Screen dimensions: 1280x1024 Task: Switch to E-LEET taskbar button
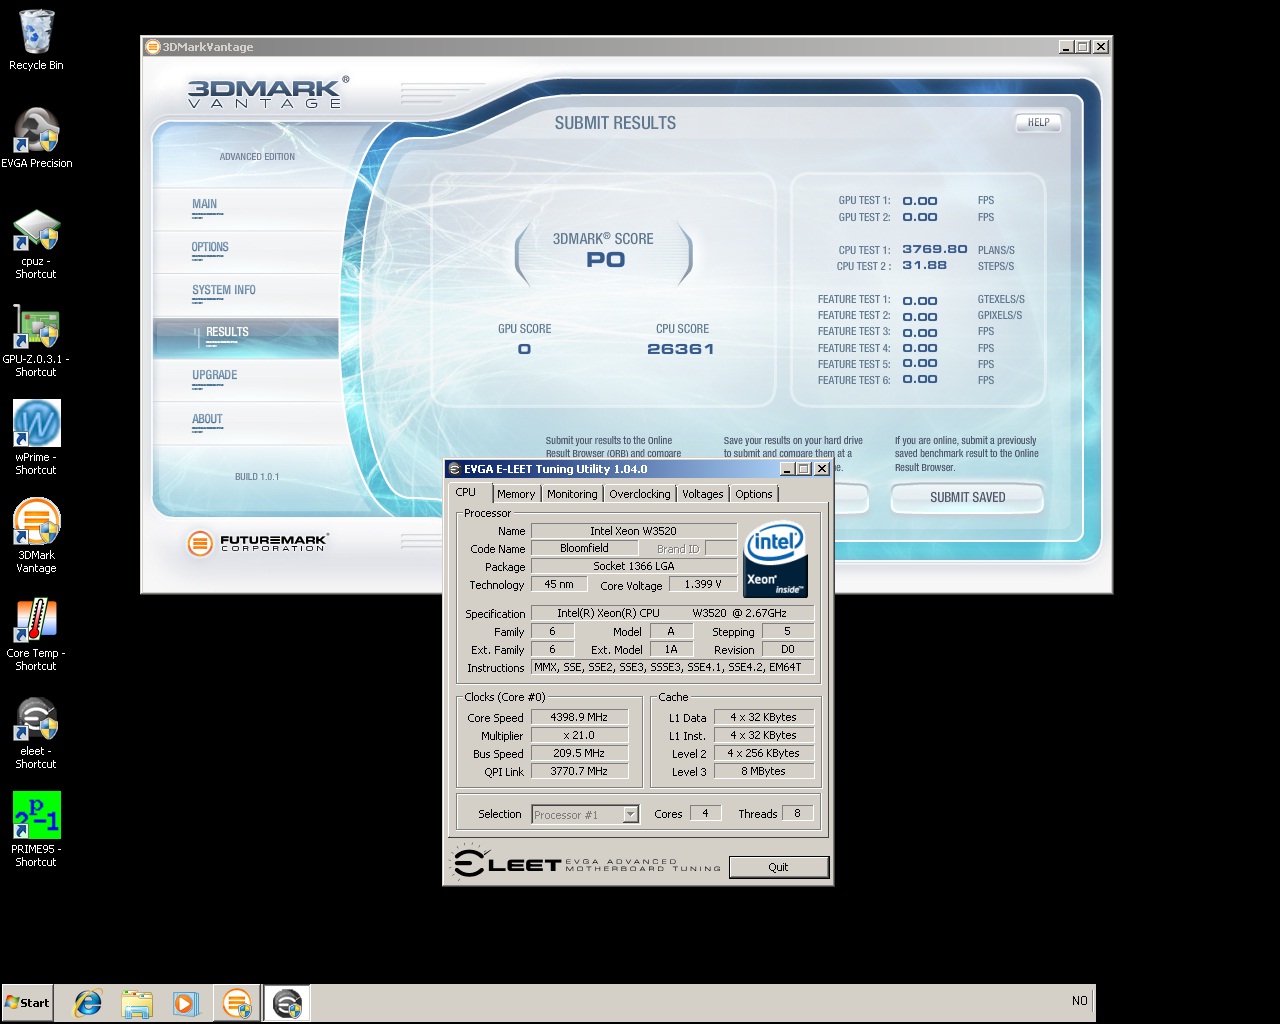click(287, 1003)
